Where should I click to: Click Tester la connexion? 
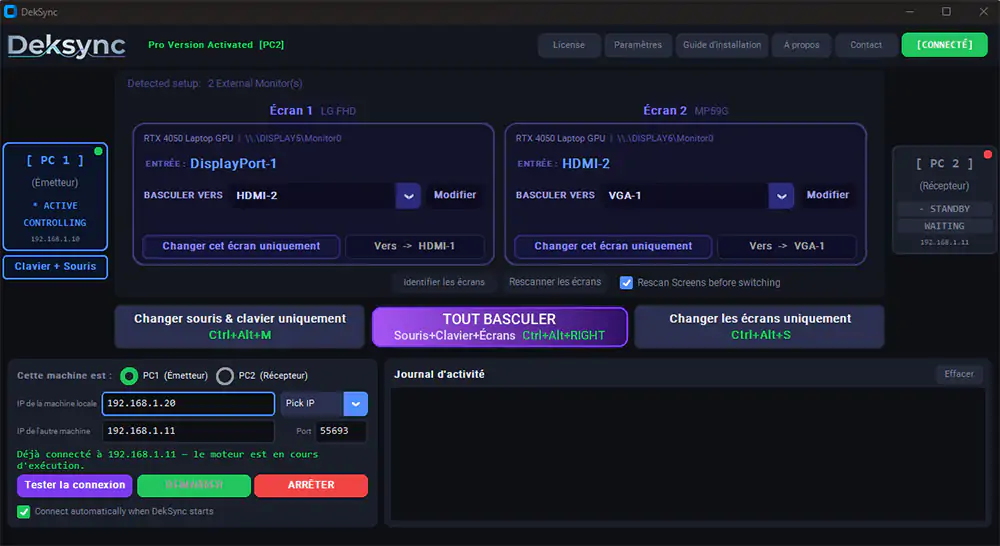(75, 485)
